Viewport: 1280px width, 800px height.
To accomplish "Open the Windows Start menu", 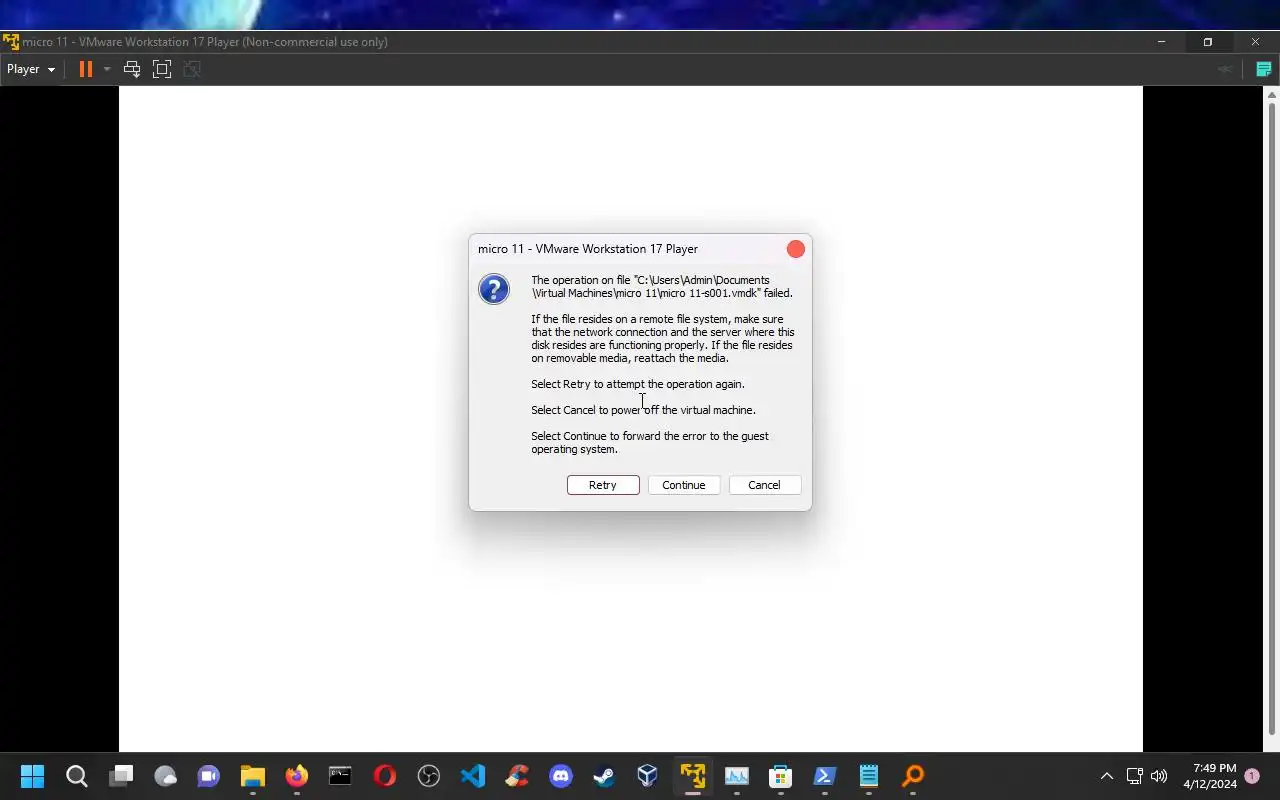I will click(32, 776).
